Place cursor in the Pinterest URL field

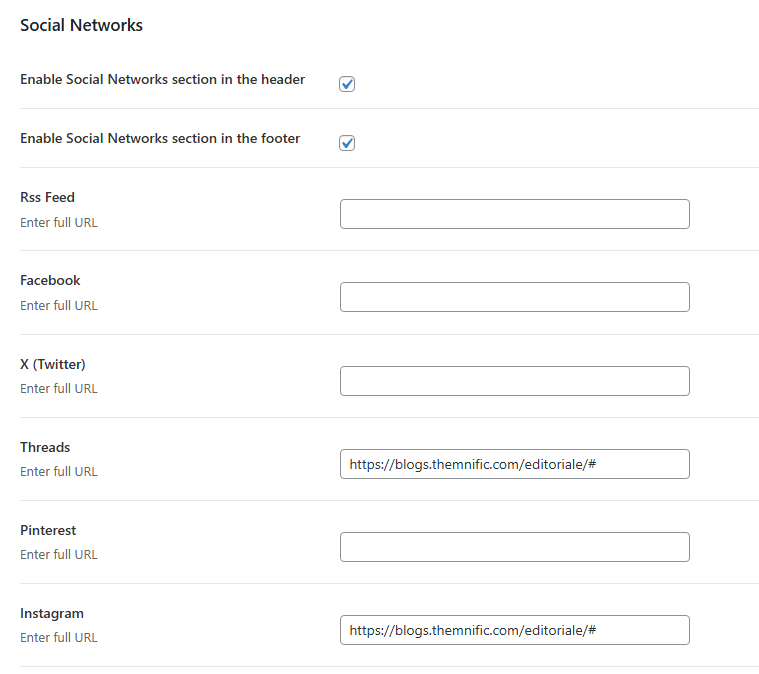pos(514,547)
